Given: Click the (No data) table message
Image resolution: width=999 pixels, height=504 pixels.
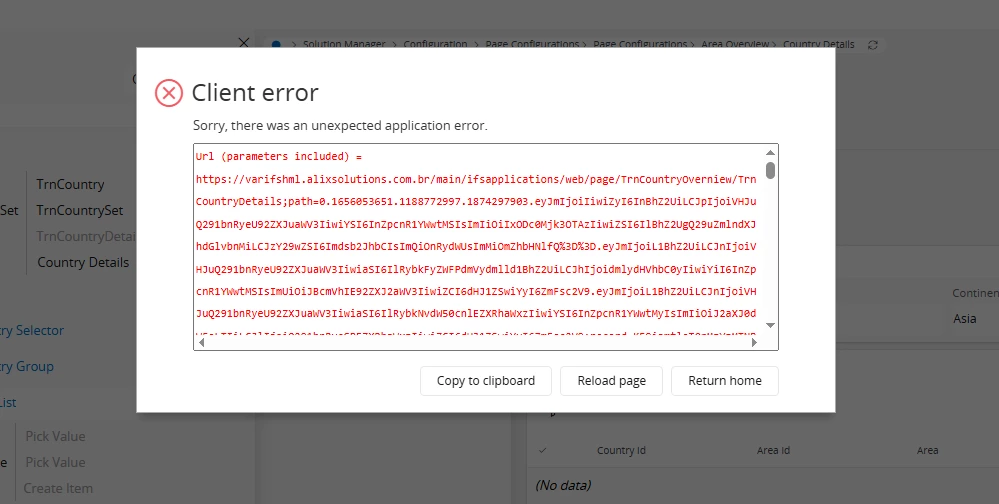Looking at the screenshot, I should pos(563,486).
